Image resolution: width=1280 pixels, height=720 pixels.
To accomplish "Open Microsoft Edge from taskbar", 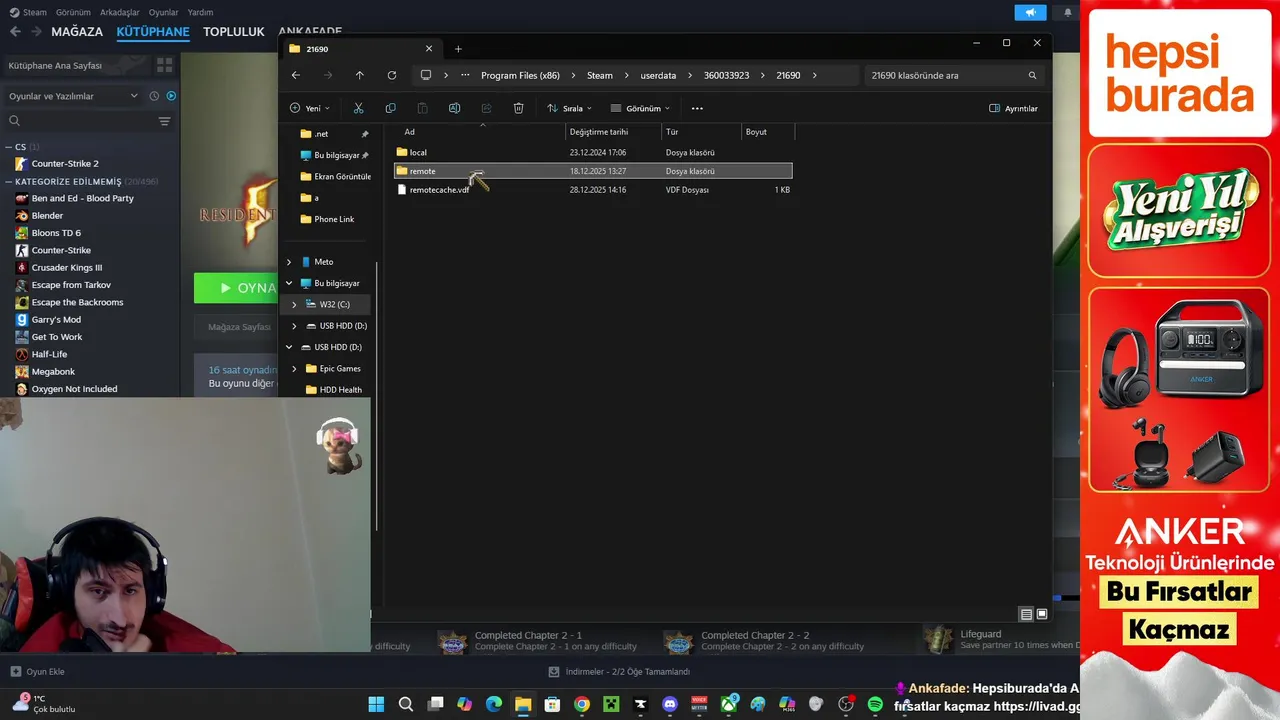I will click(493, 704).
